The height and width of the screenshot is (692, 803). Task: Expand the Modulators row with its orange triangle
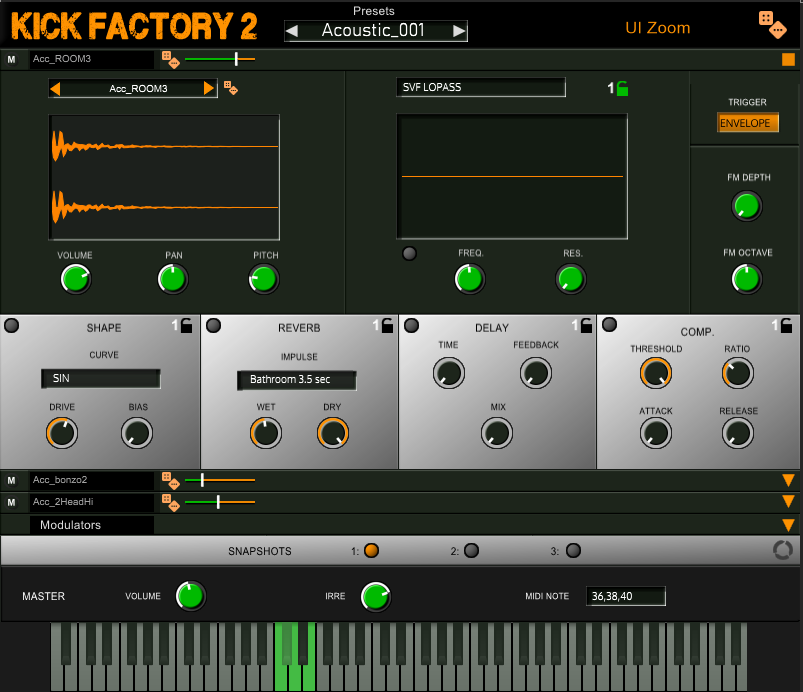[x=788, y=525]
